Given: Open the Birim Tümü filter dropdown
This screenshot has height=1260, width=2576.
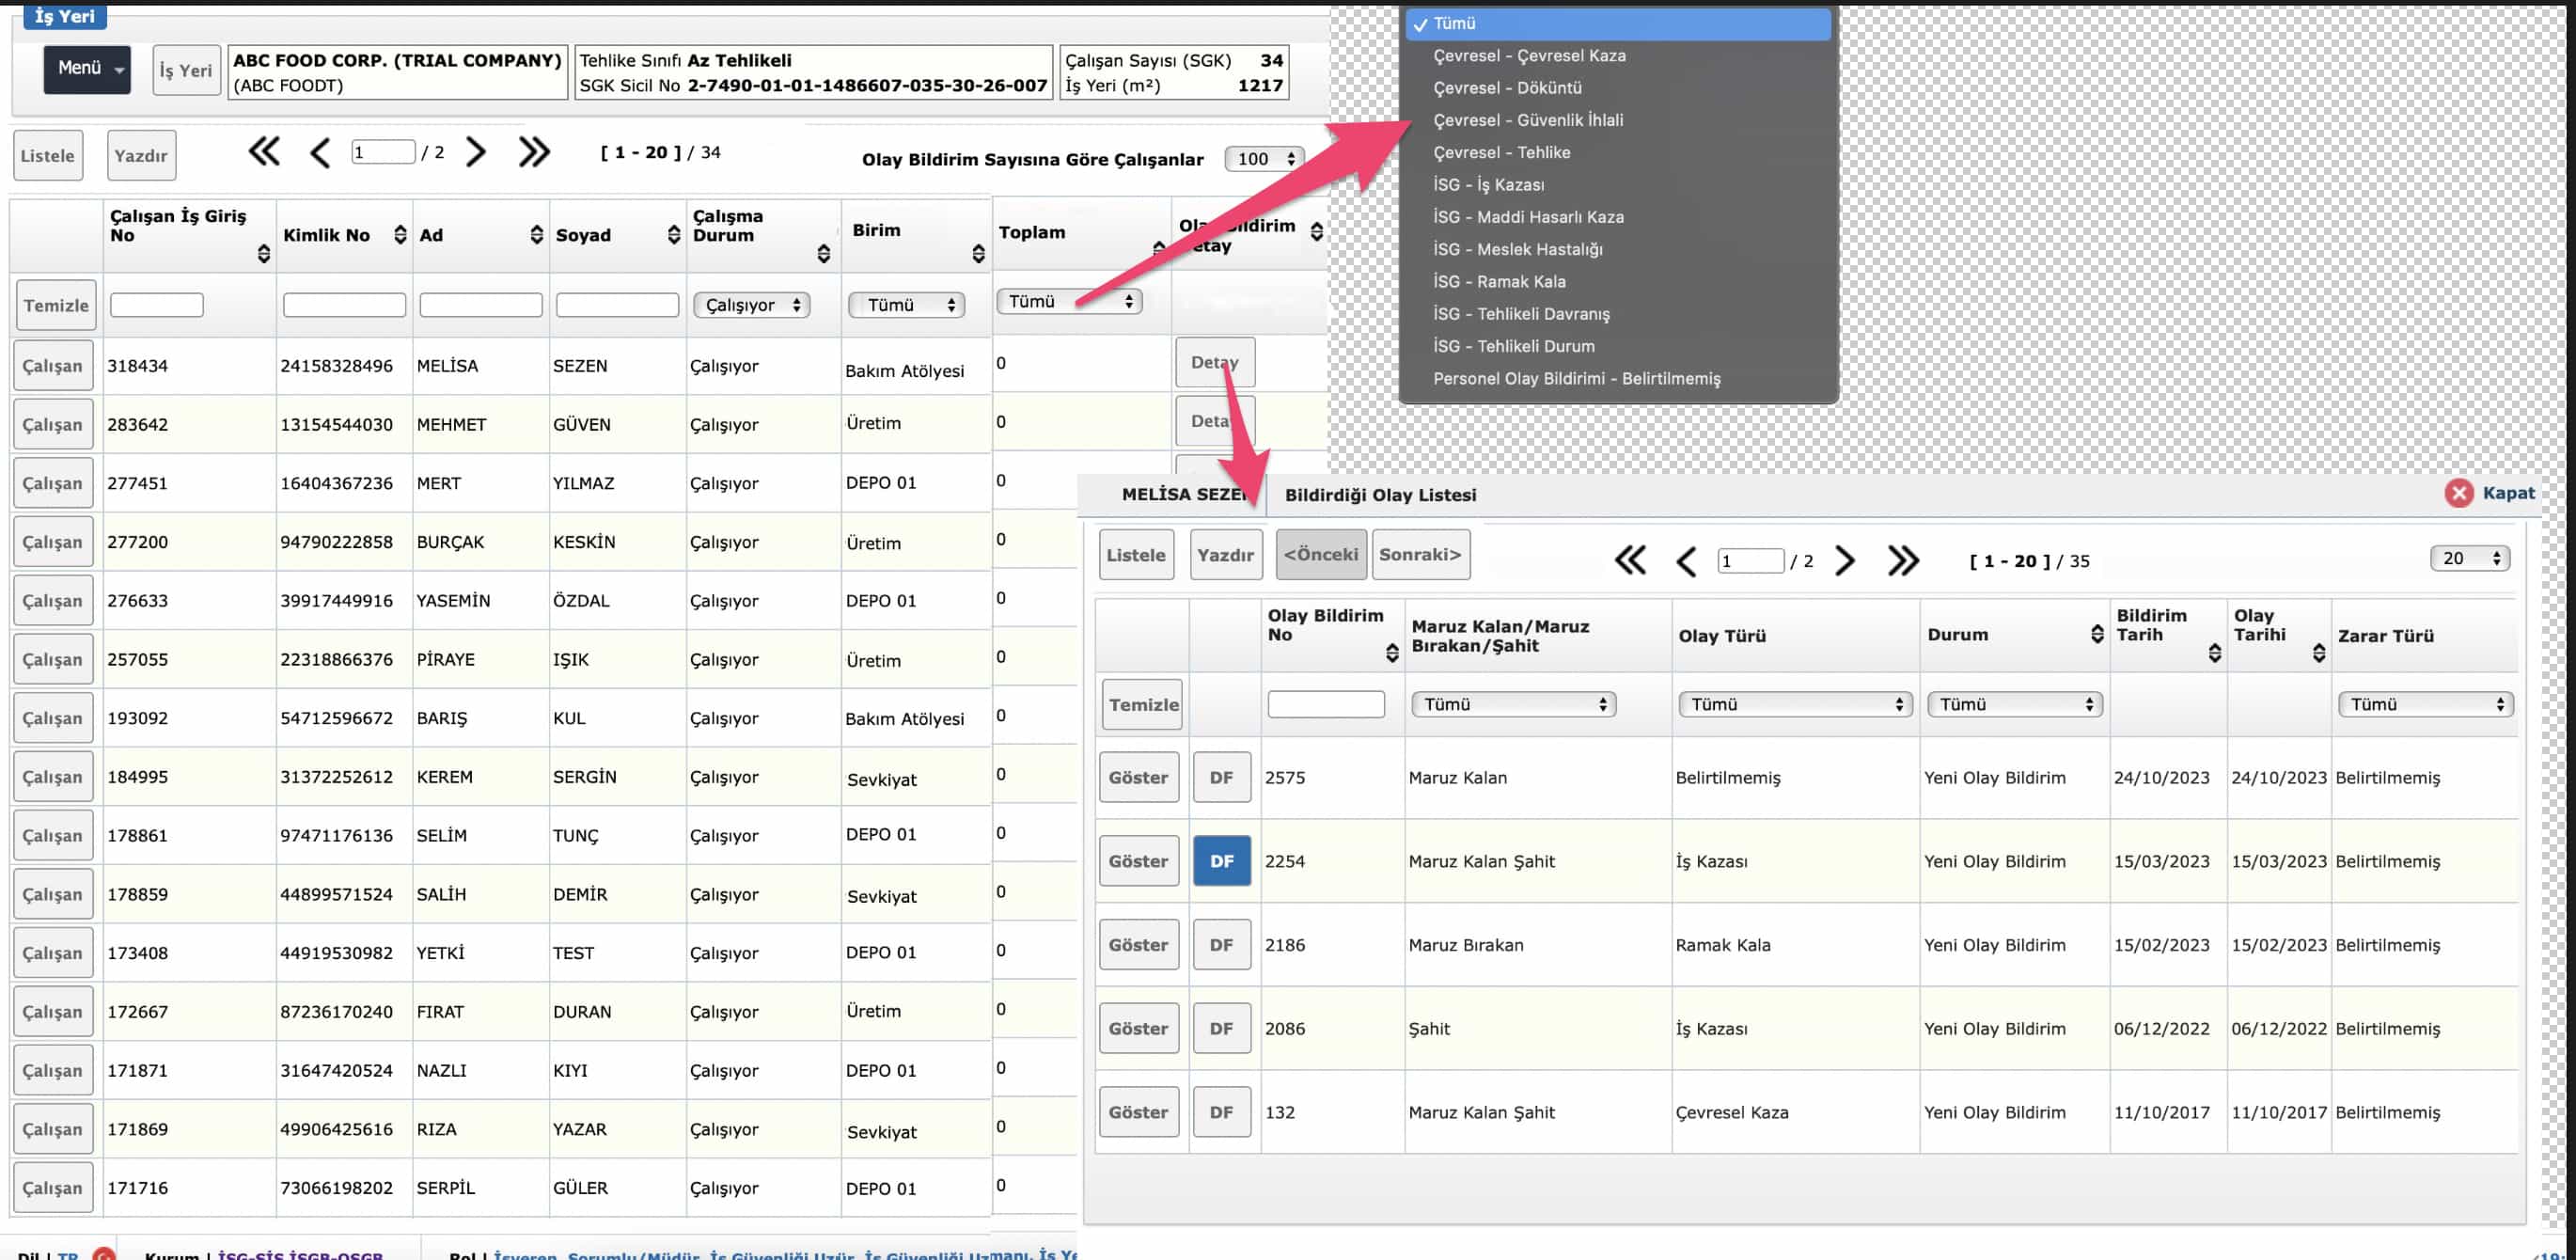Looking at the screenshot, I should pos(906,305).
